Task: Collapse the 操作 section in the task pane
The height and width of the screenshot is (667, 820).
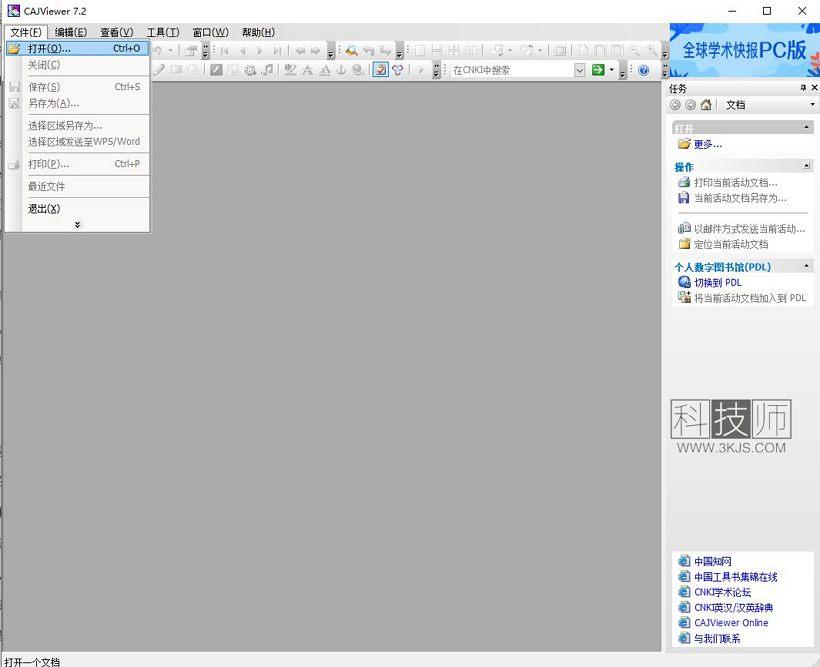Action: tap(806, 166)
